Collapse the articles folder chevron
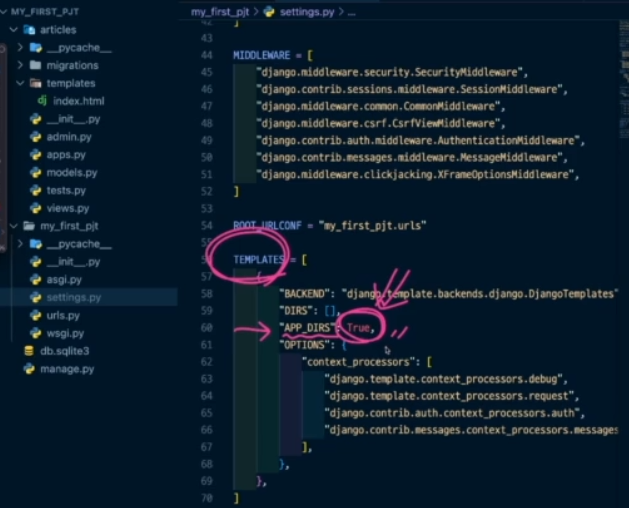The height and width of the screenshot is (508, 629). click(14, 30)
